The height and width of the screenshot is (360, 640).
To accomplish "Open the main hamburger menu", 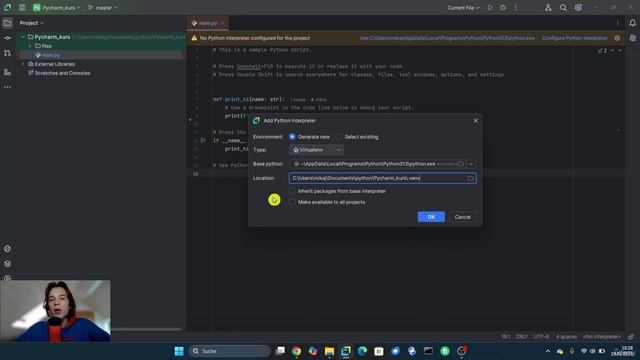I will (x=22, y=8).
